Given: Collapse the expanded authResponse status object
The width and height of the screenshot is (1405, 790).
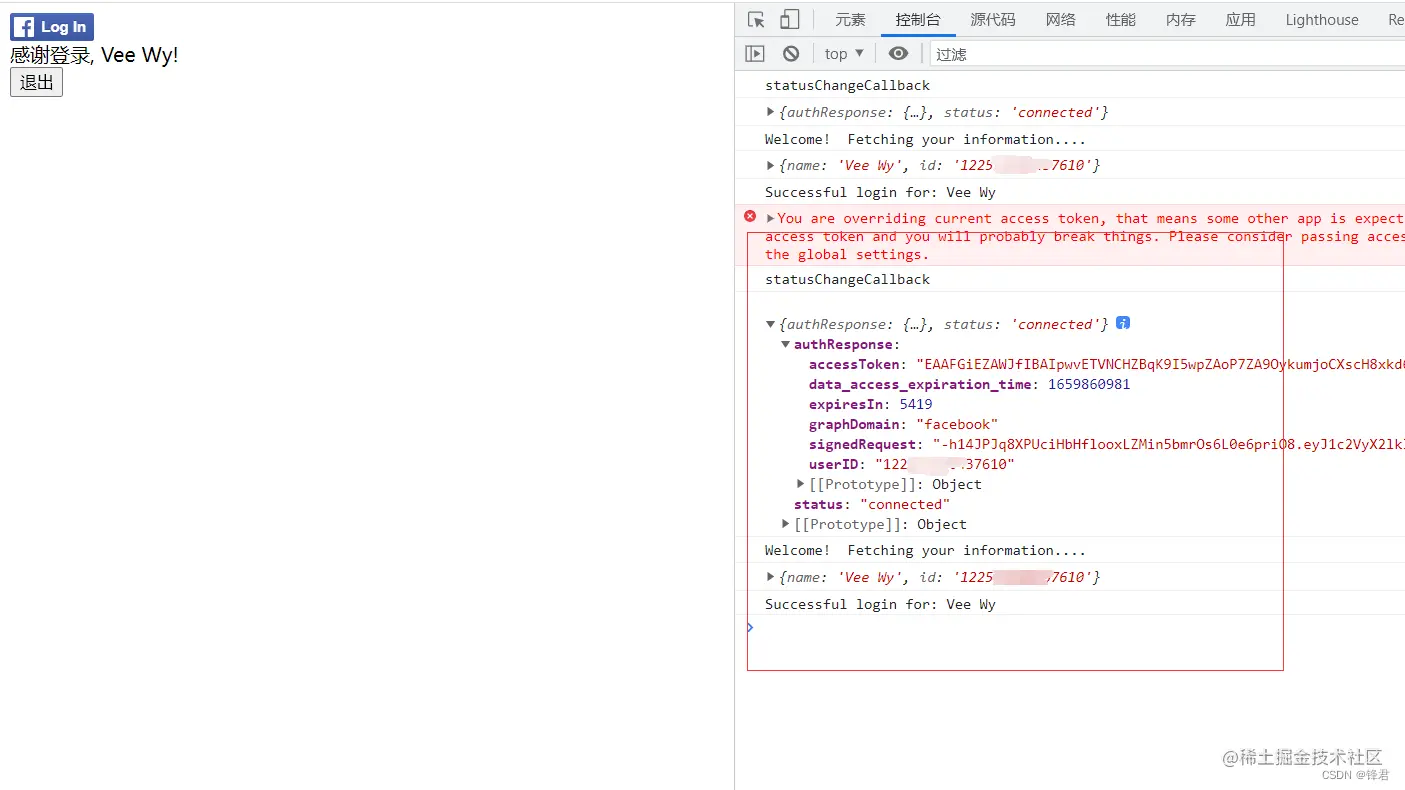Looking at the screenshot, I should pos(770,324).
